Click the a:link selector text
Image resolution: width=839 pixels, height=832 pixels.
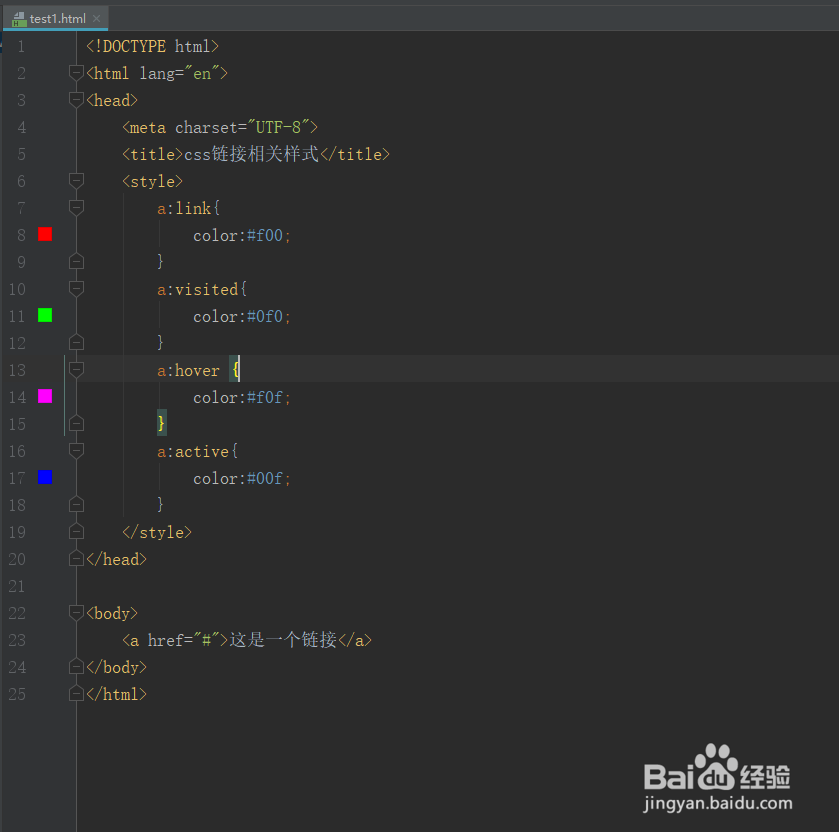(184, 208)
